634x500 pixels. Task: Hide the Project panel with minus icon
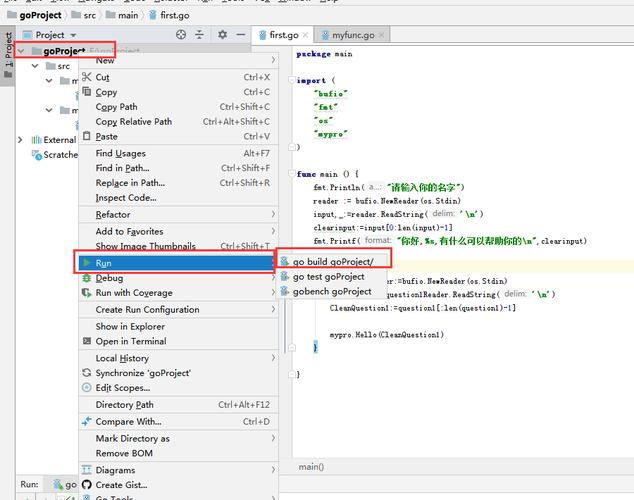(x=241, y=35)
